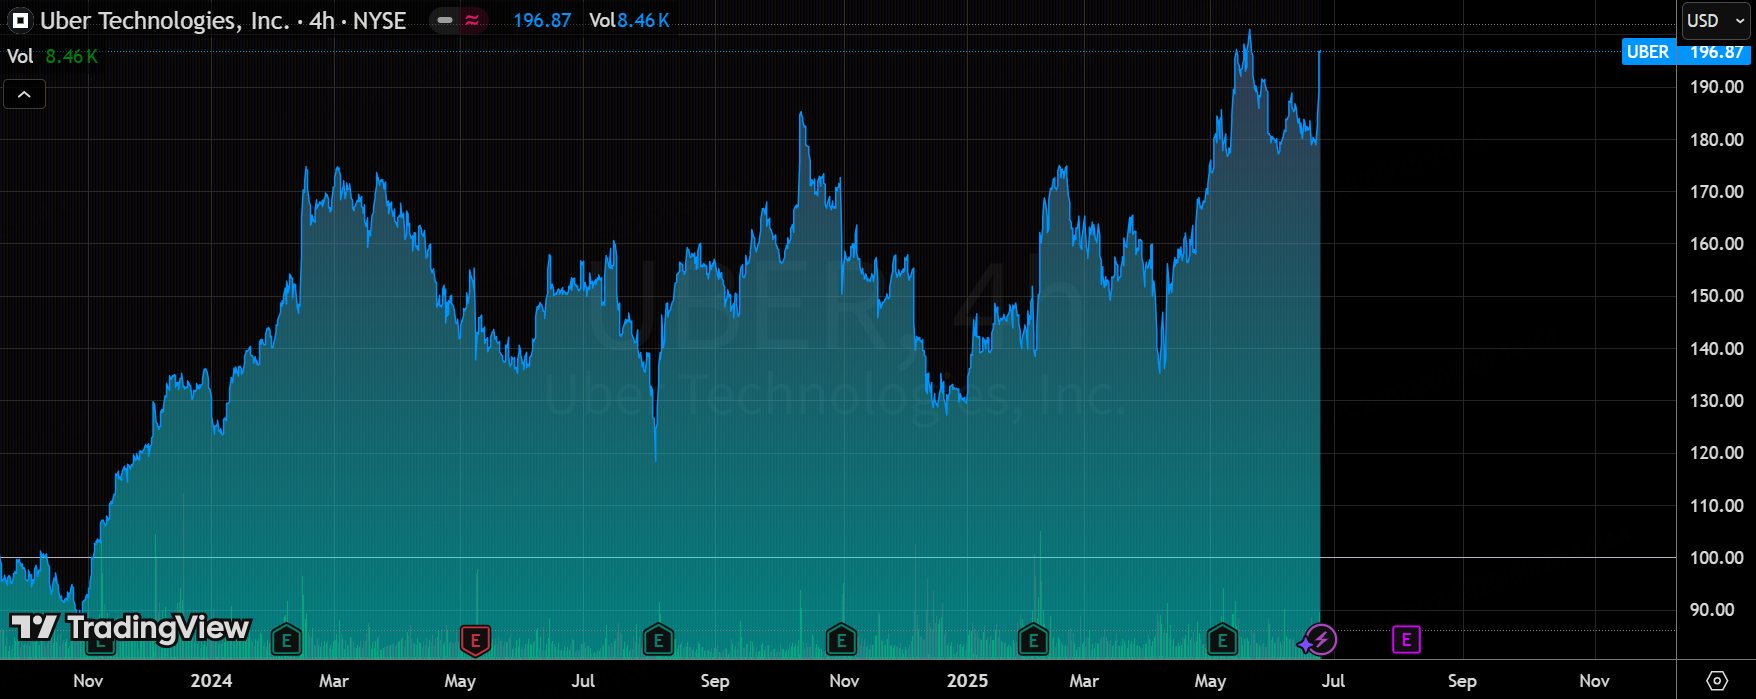Toggle the gray market status indicator
1756x699 pixels.
point(445,20)
